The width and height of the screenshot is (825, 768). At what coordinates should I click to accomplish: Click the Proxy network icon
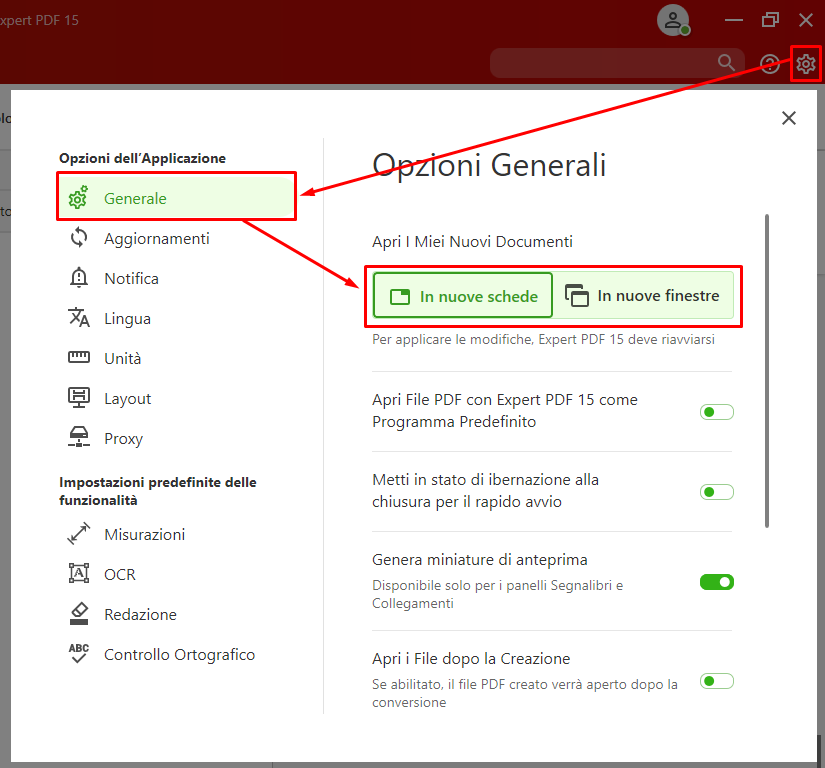pos(79,437)
